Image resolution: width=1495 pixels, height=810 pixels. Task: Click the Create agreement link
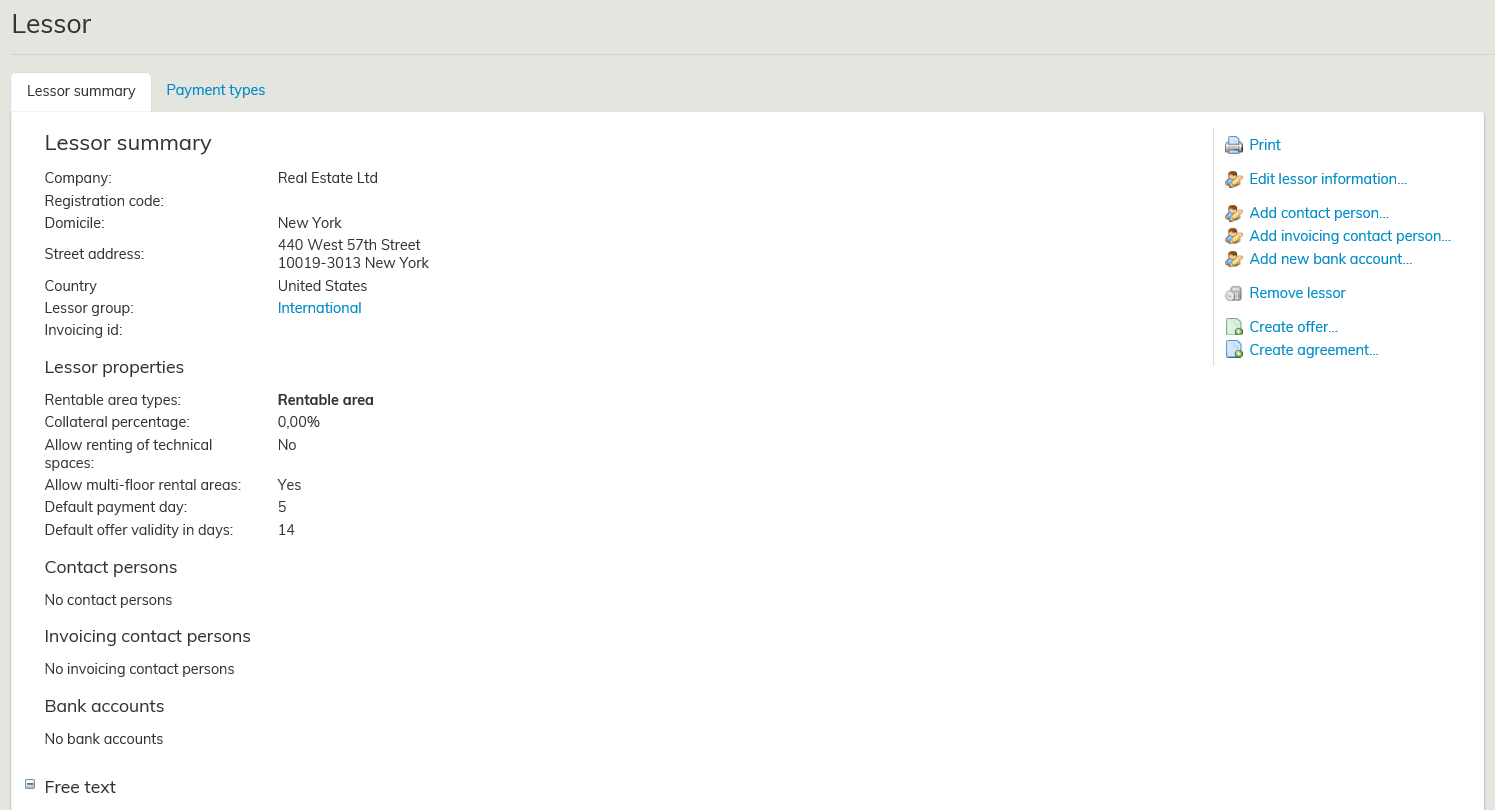(x=1313, y=350)
